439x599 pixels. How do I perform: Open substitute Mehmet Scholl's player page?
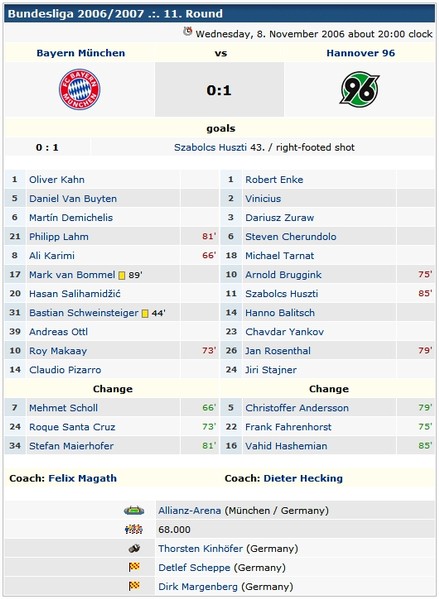[63, 408]
